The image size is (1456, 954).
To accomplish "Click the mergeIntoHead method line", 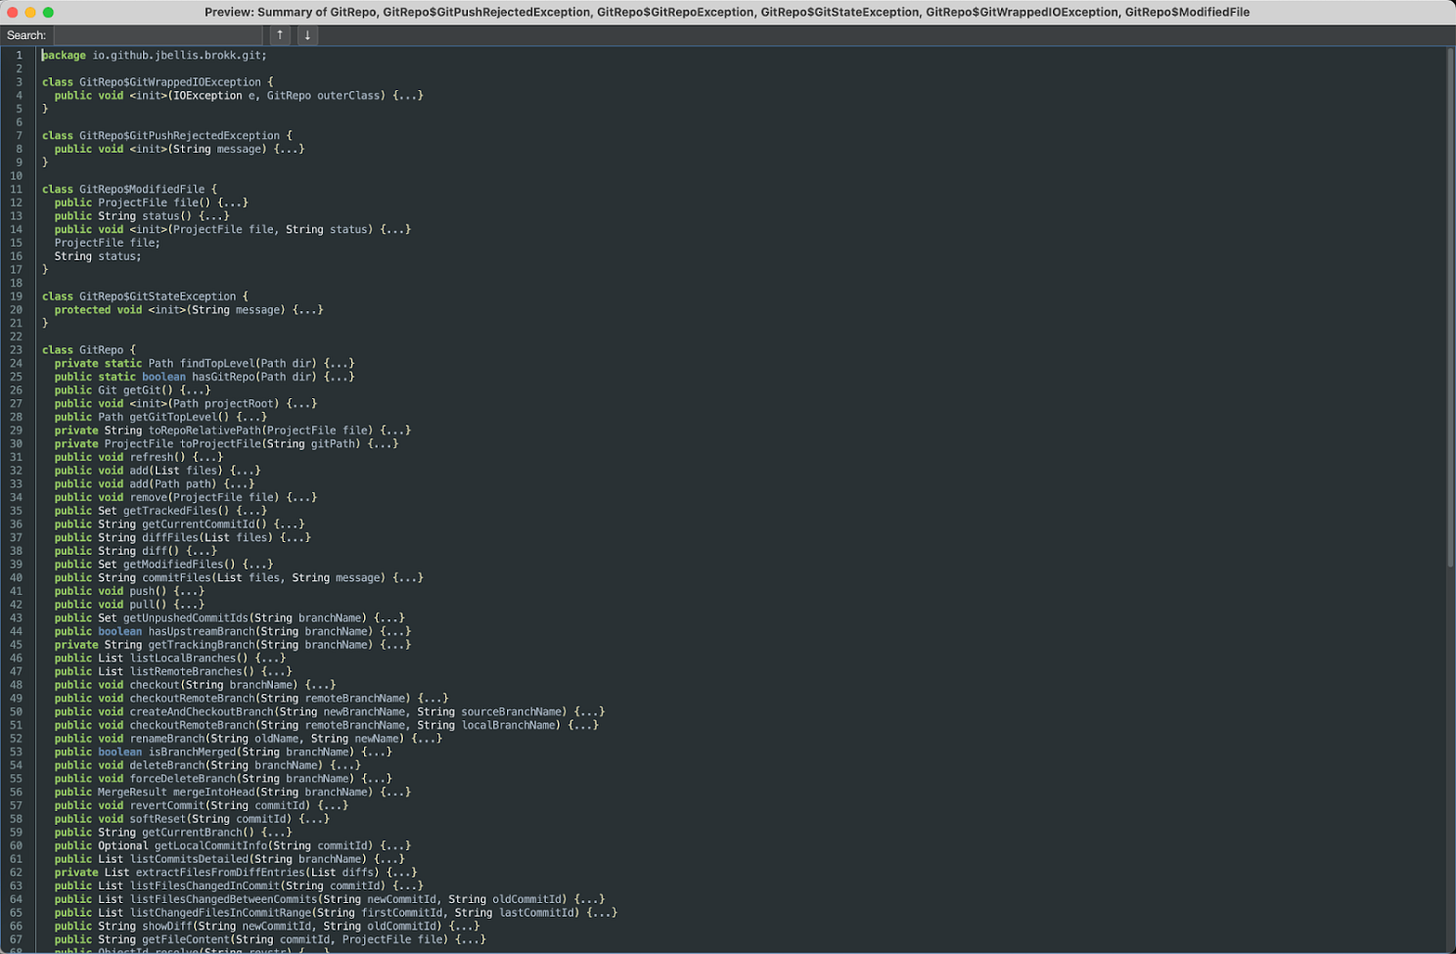I will pos(233,792).
